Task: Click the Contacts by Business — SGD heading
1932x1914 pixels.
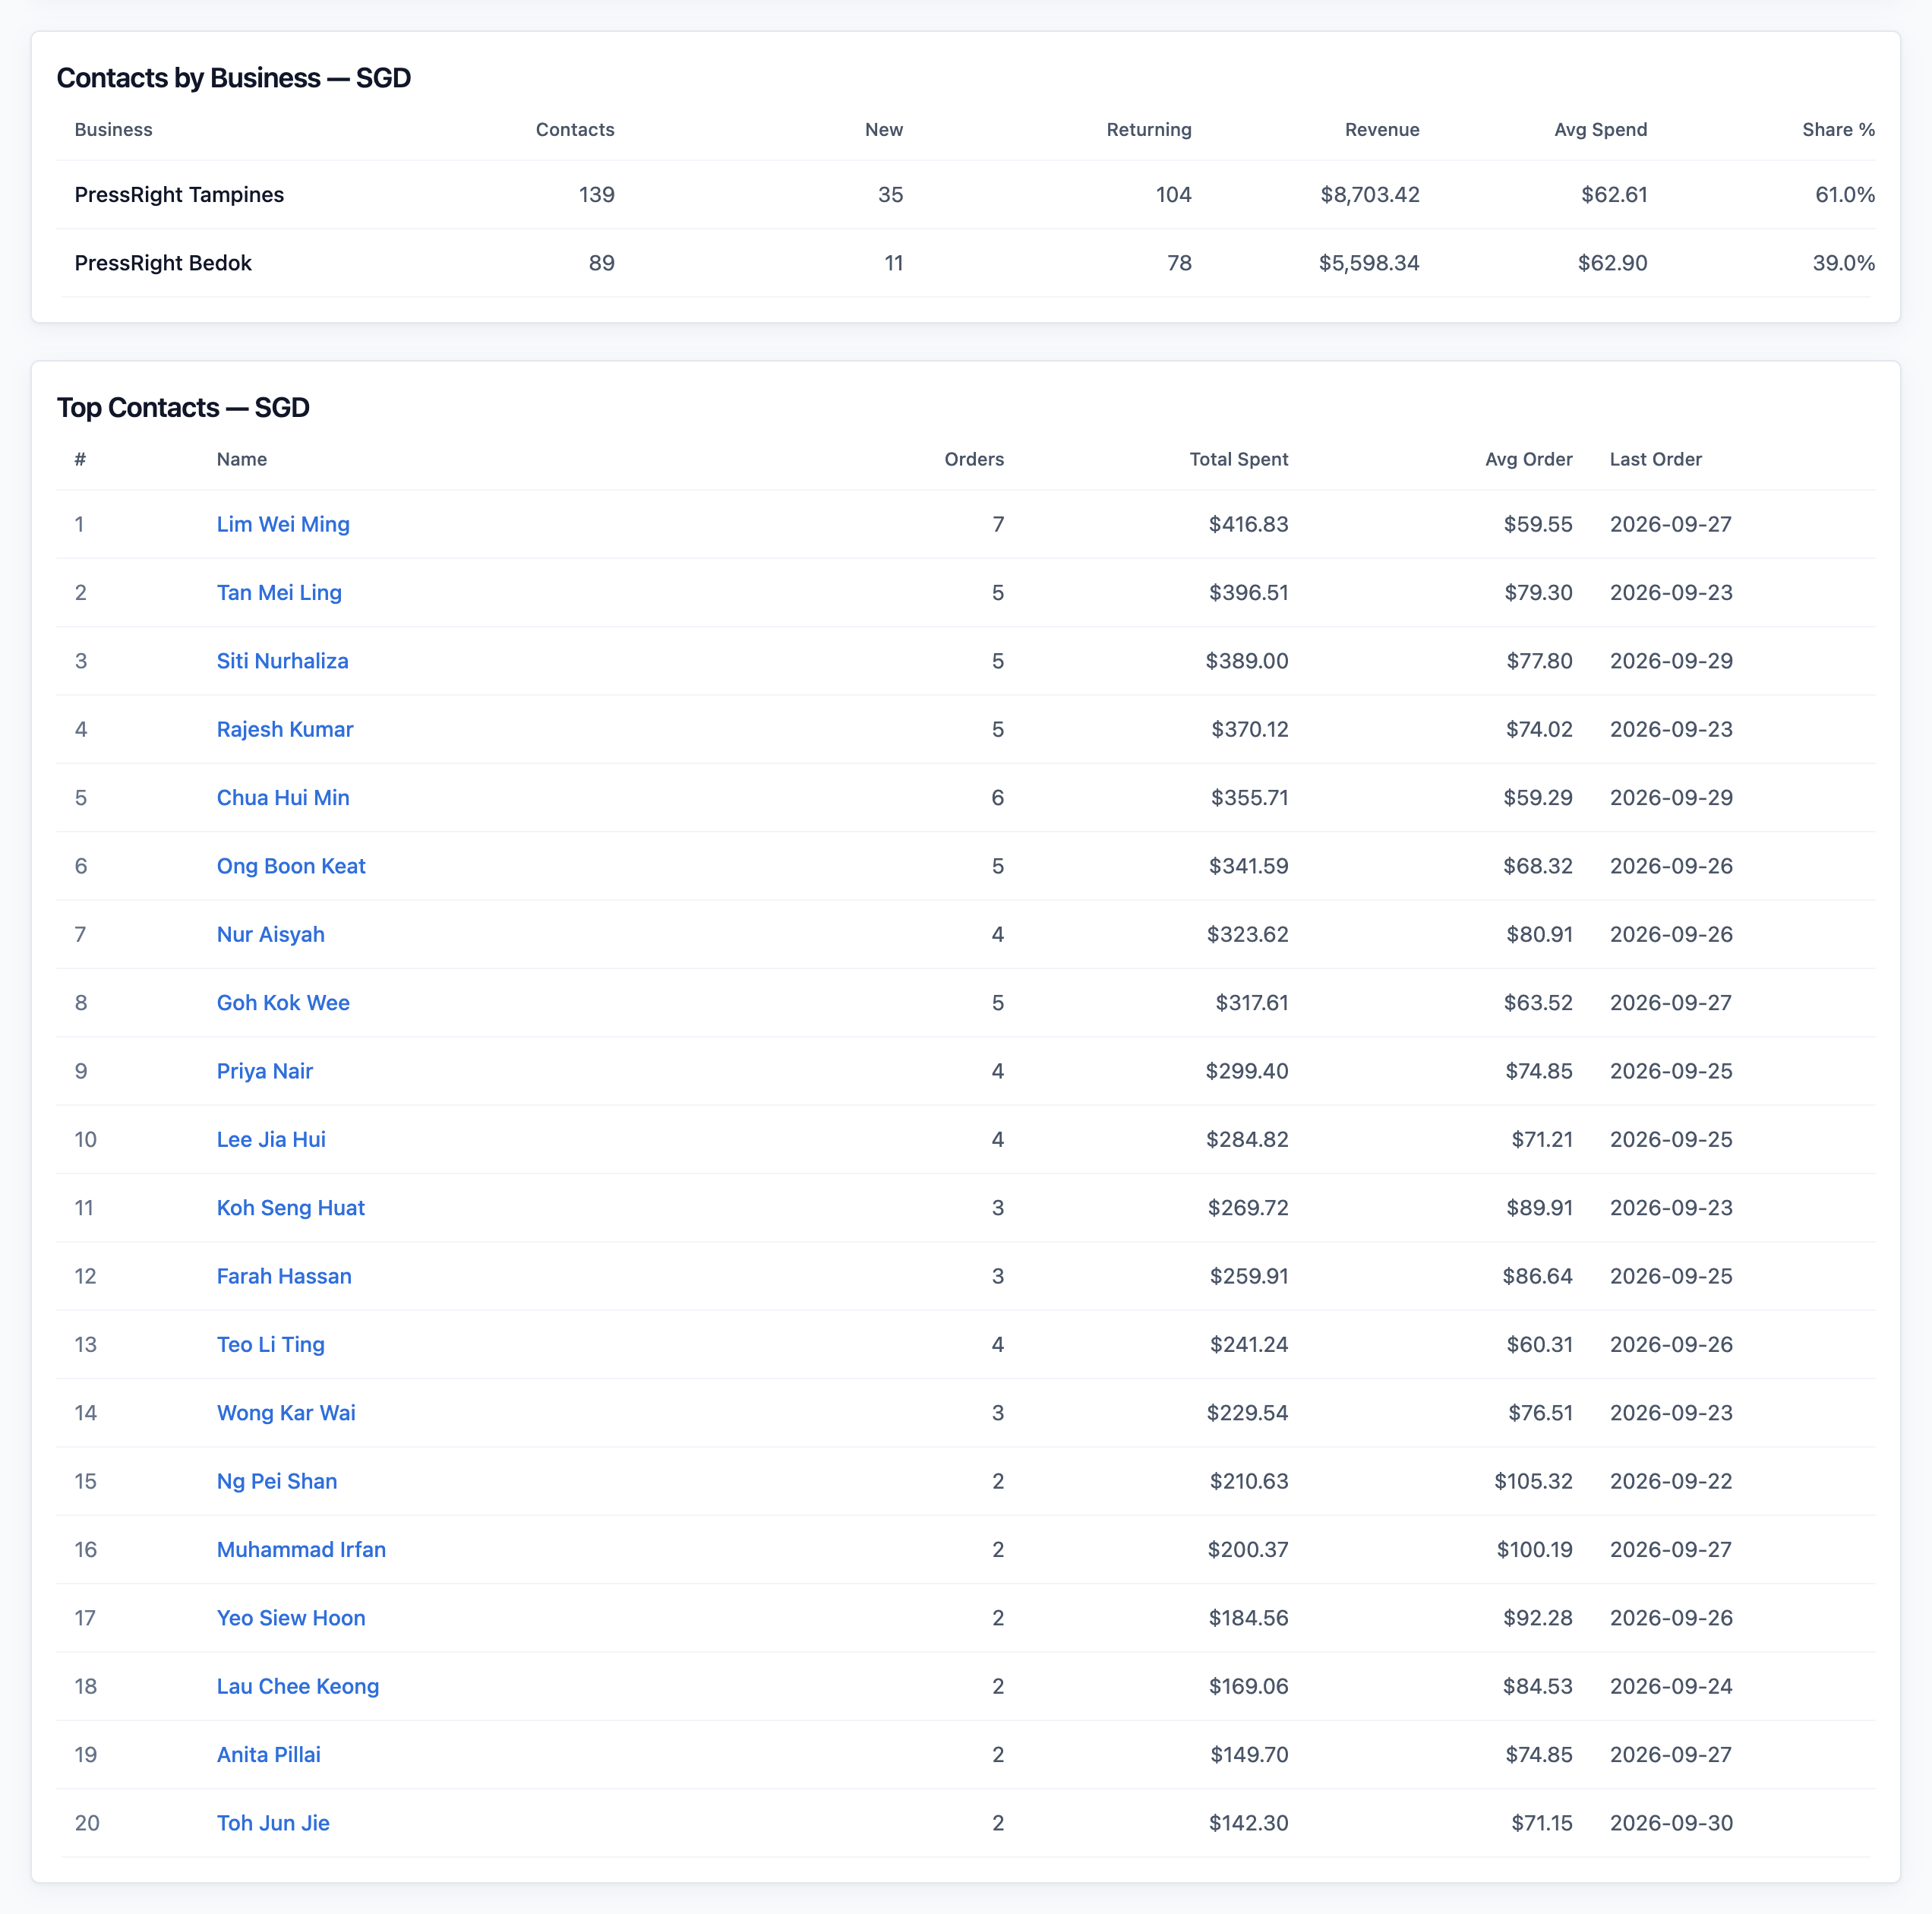Action: [234, 77]
